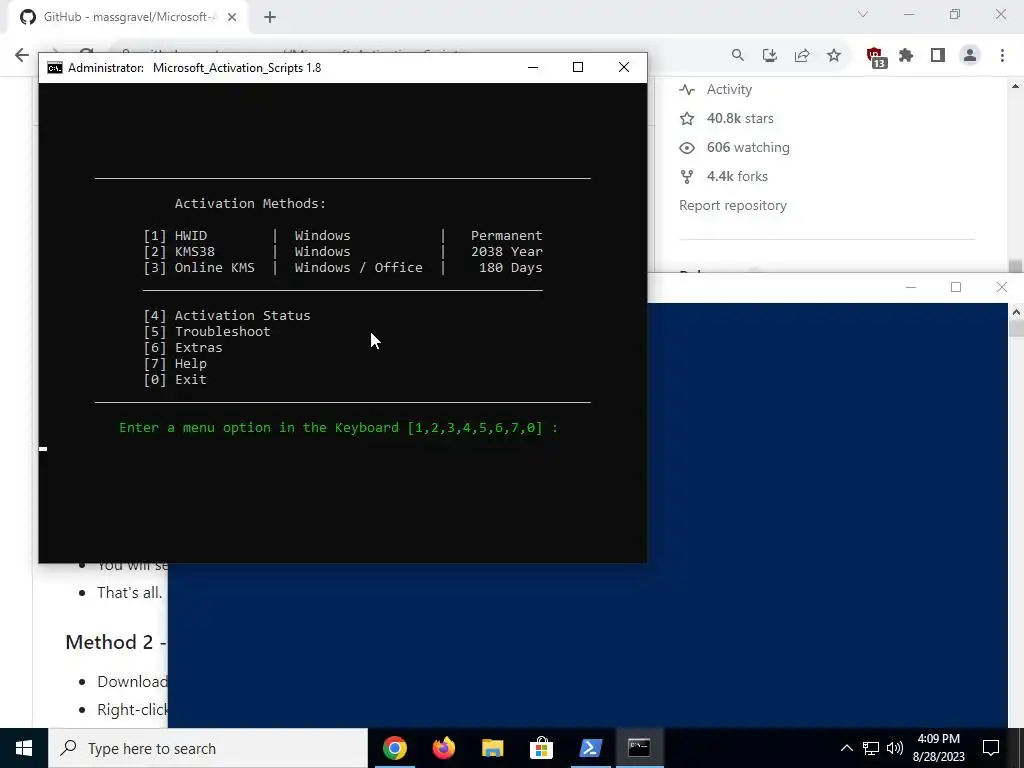1024x768 pixels.
Task: Click PowerShell window scrollbar up arrow
Action: click(x=1016, y=312)
